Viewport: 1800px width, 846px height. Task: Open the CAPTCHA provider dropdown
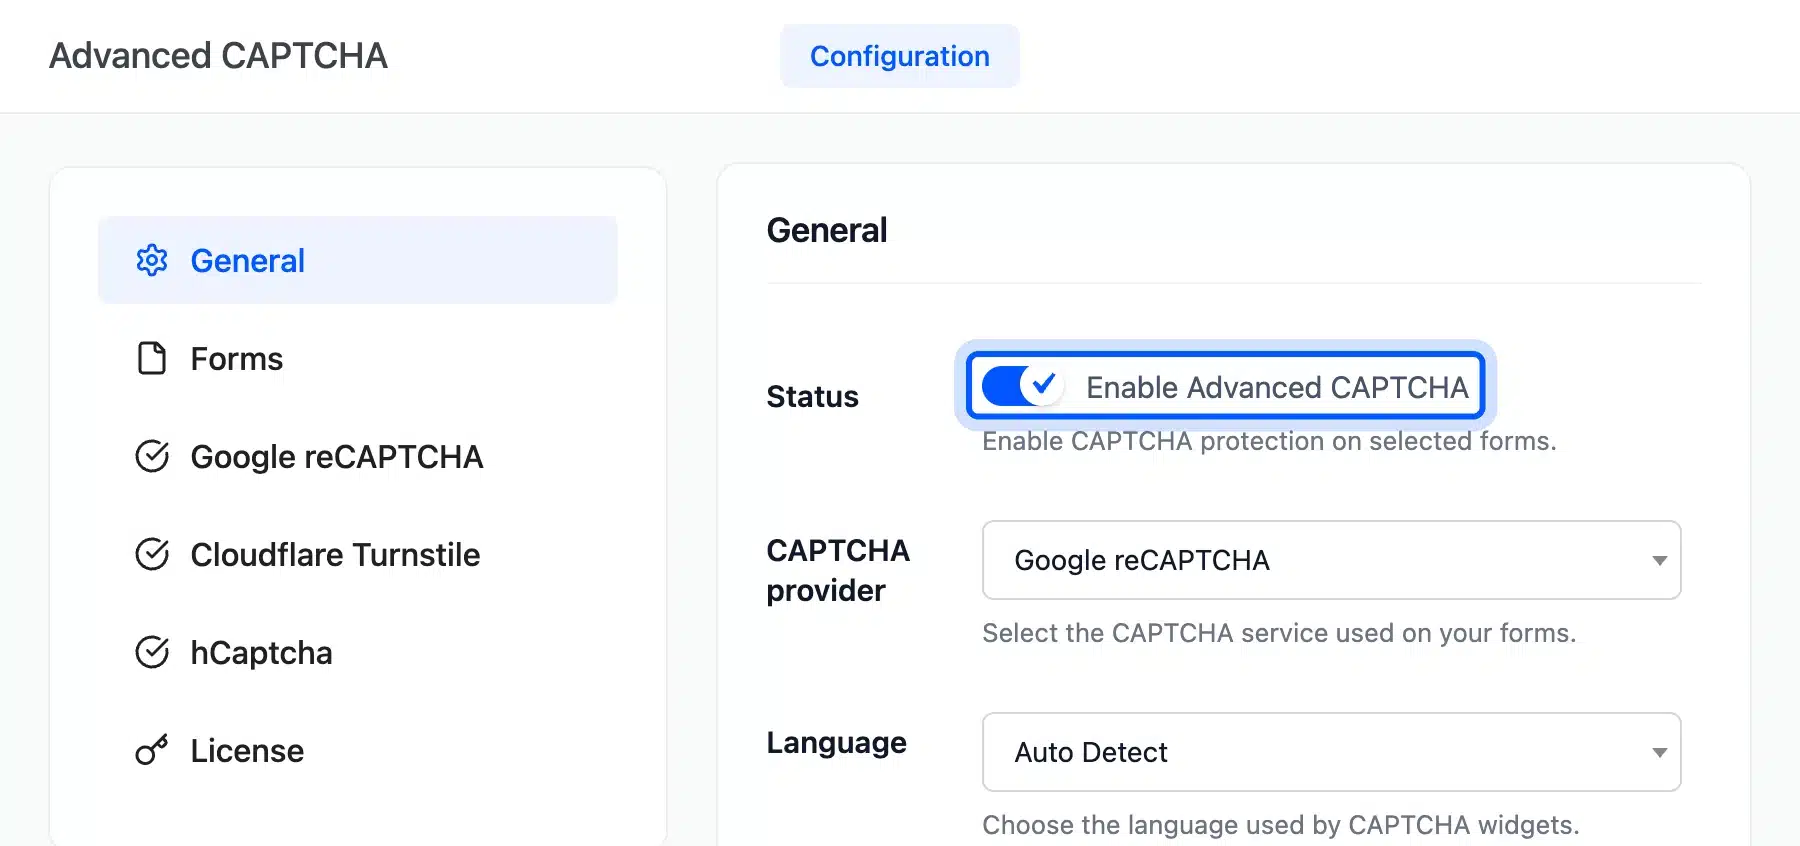[1331, 560]
